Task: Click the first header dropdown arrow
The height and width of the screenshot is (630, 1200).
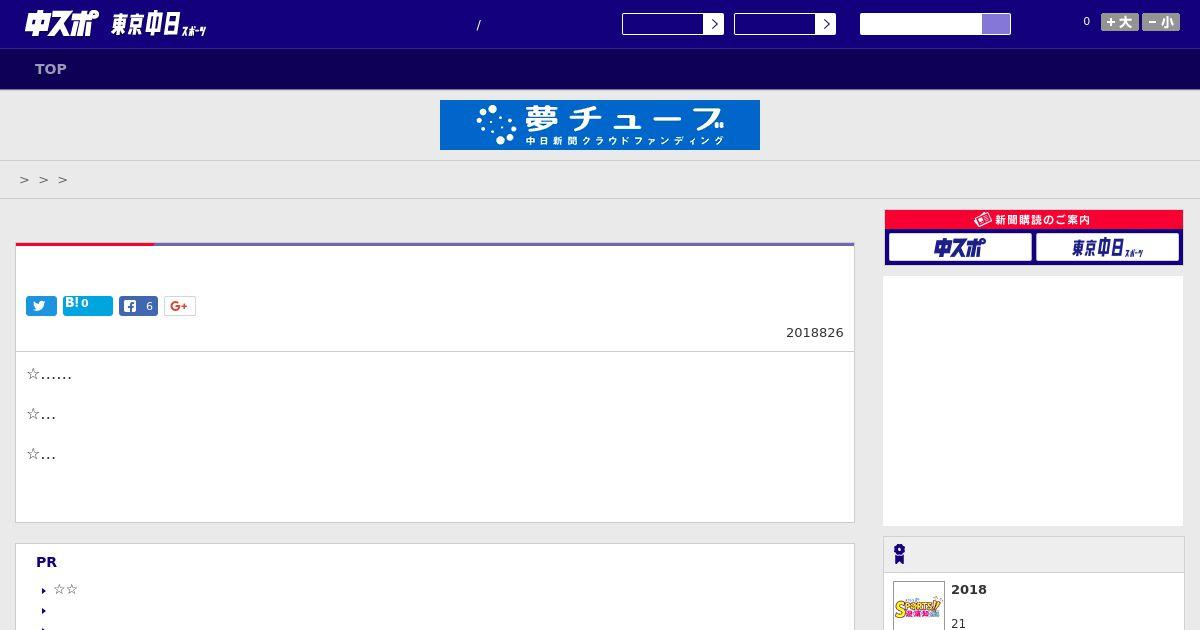Action: click(714, 24)
